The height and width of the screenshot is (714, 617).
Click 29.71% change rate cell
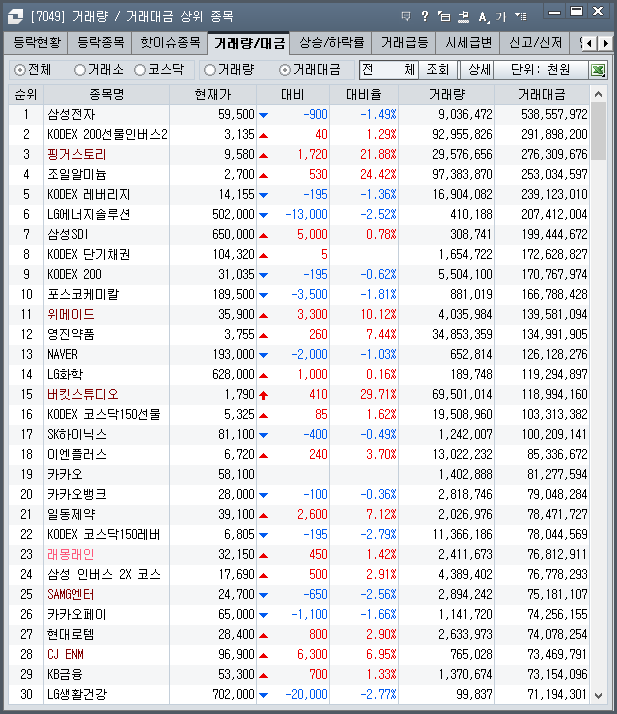(x=378, y=395)
